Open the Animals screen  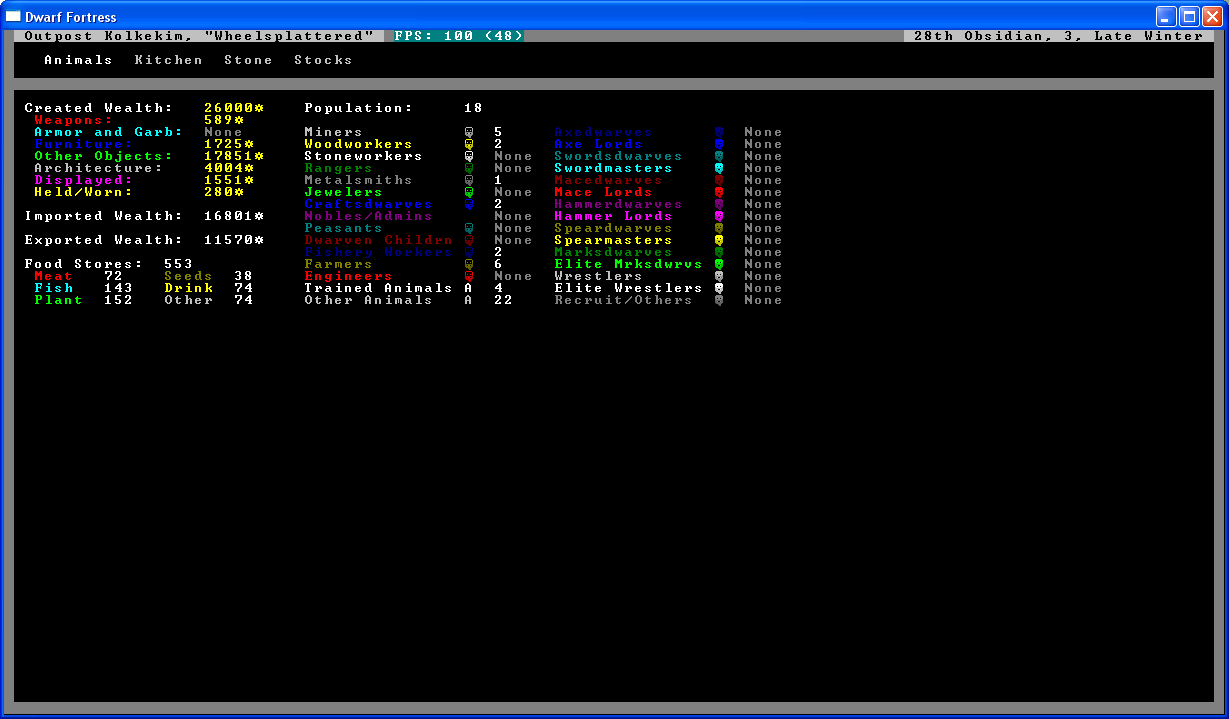tap(78, 60)
